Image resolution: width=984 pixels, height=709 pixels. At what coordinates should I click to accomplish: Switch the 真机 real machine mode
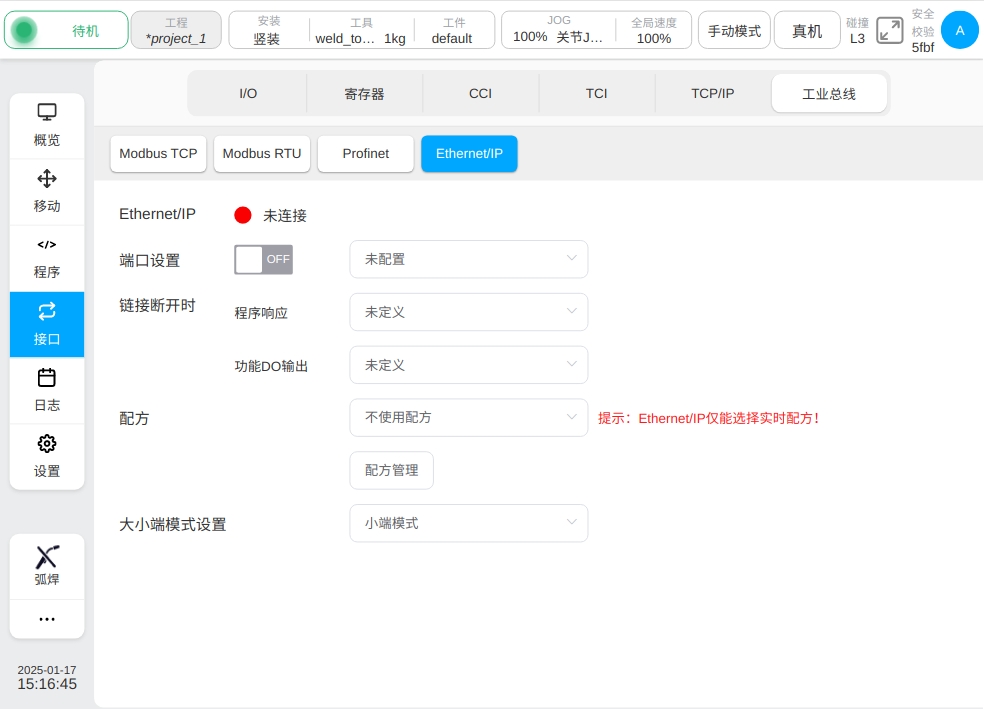pos(807,31)
